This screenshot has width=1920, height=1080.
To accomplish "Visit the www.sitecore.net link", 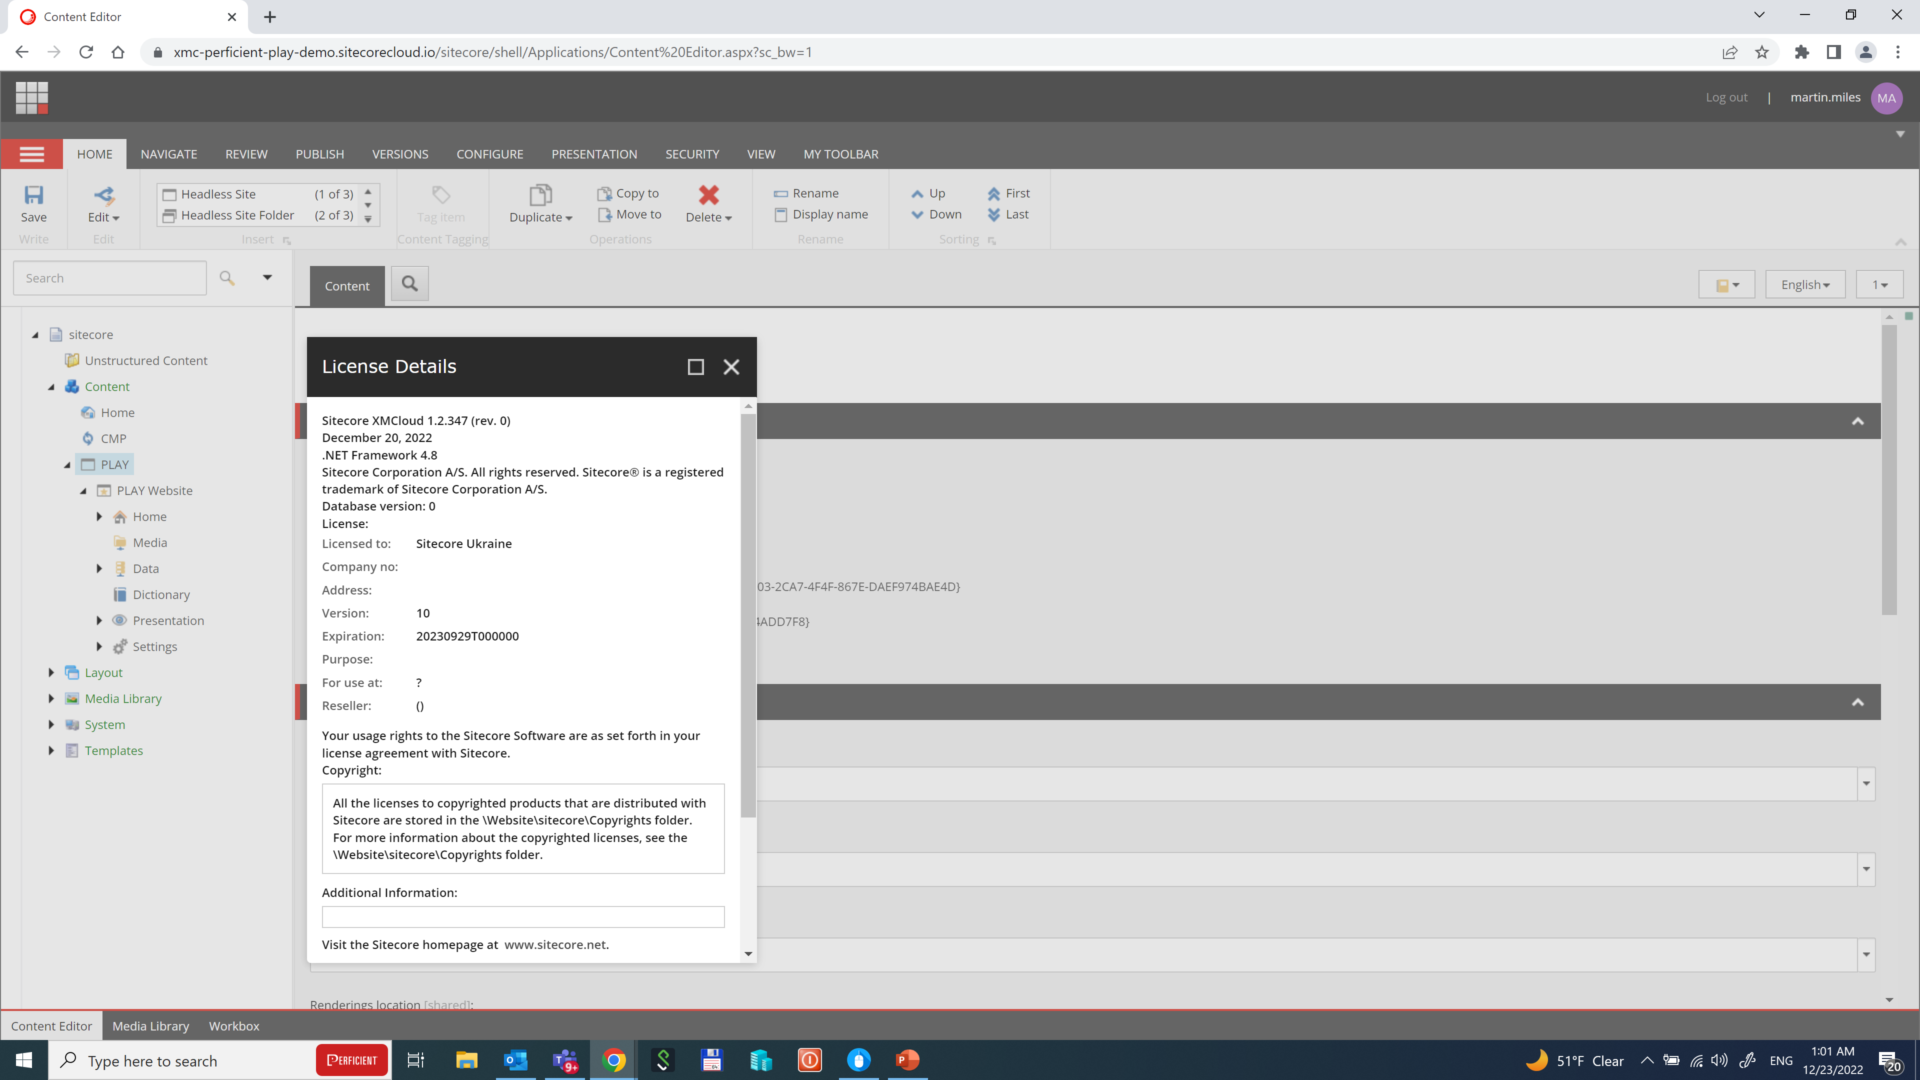I will [557, 944].
